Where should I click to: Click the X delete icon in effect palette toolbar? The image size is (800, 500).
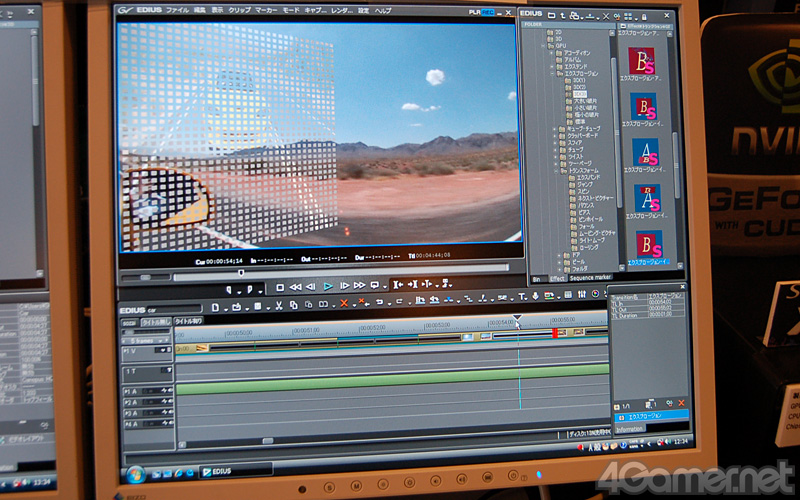coord(606,16)
